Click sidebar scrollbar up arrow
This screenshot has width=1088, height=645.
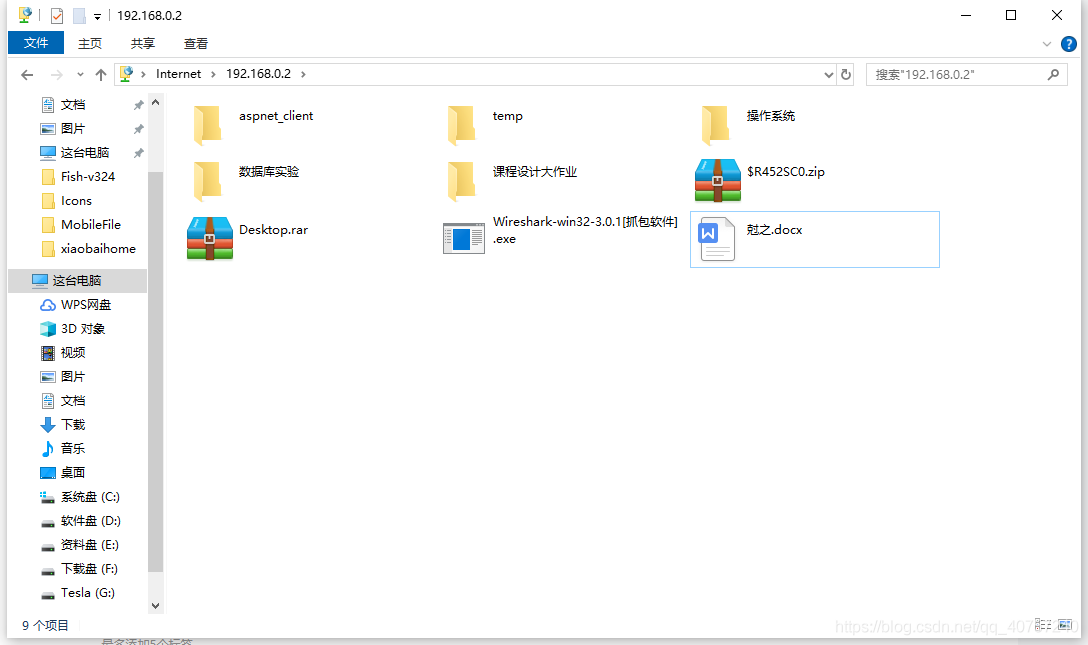155,103
